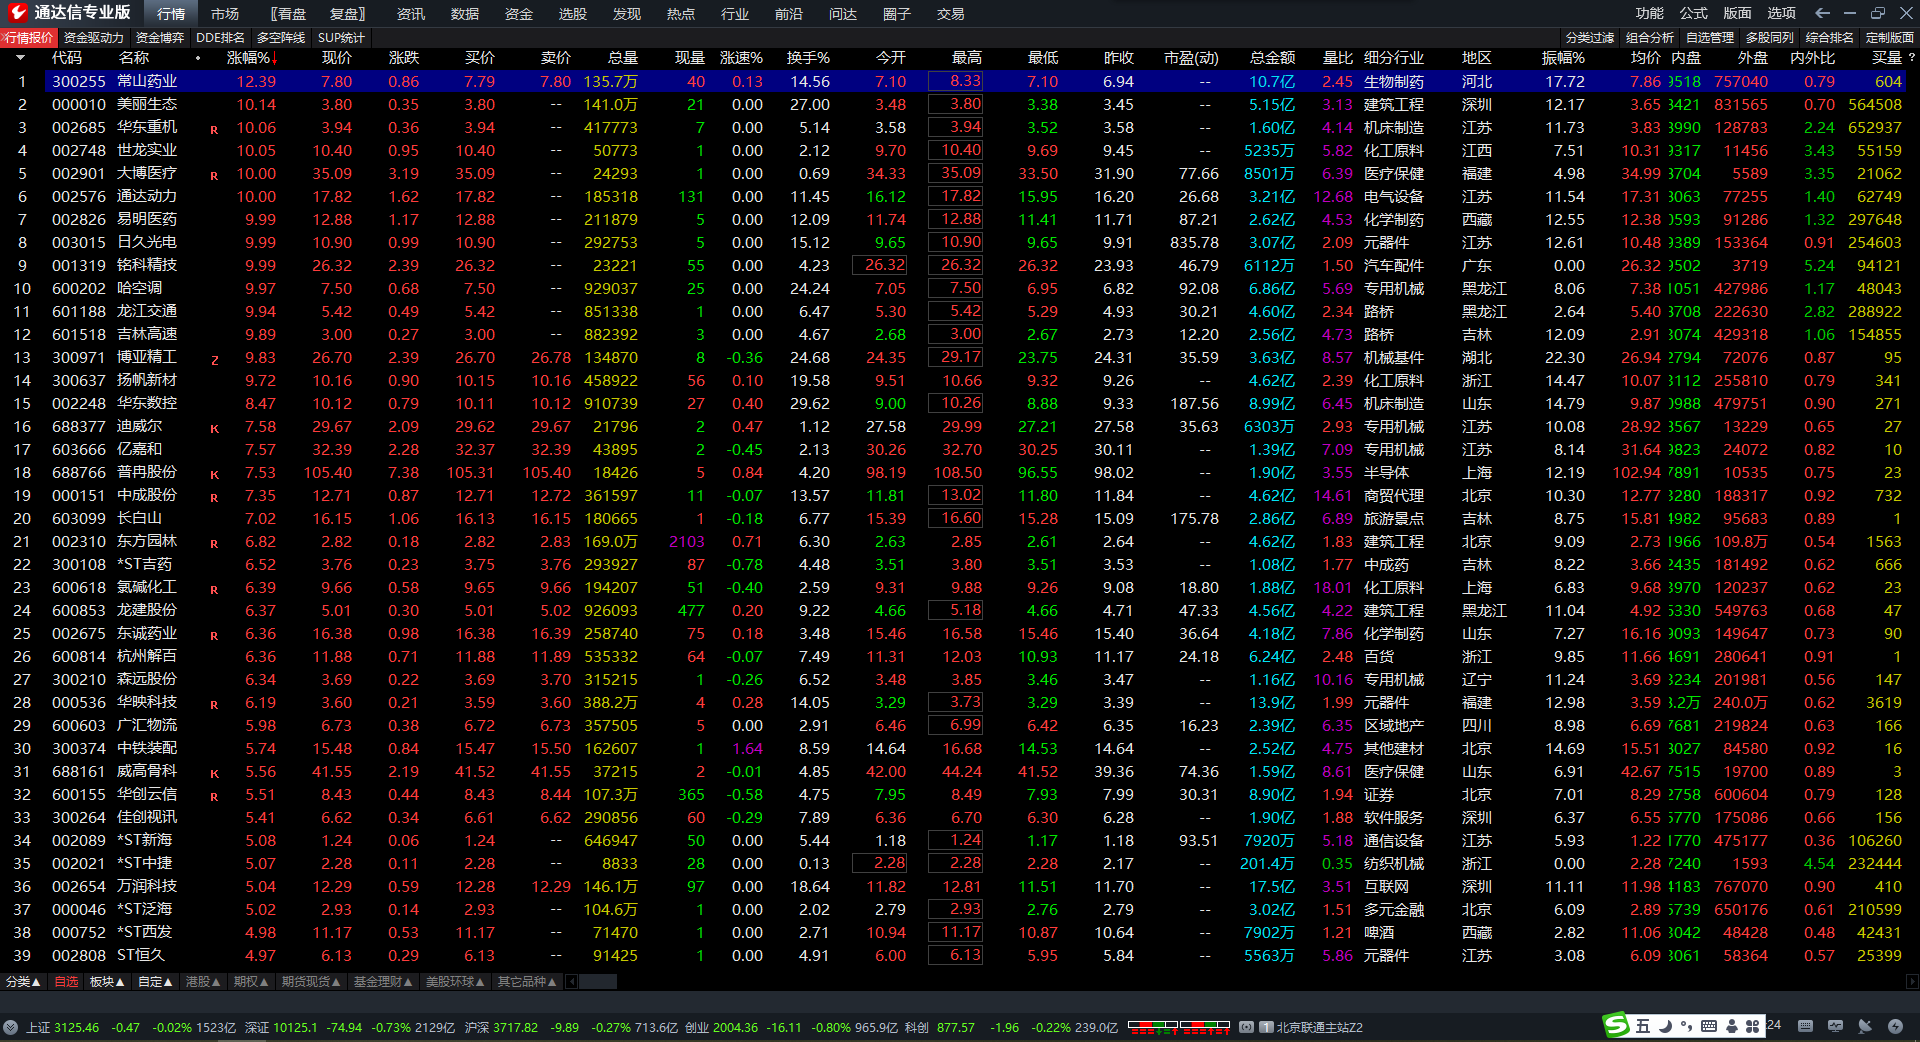Click the R marker beside 华东重机

[214, 130]
